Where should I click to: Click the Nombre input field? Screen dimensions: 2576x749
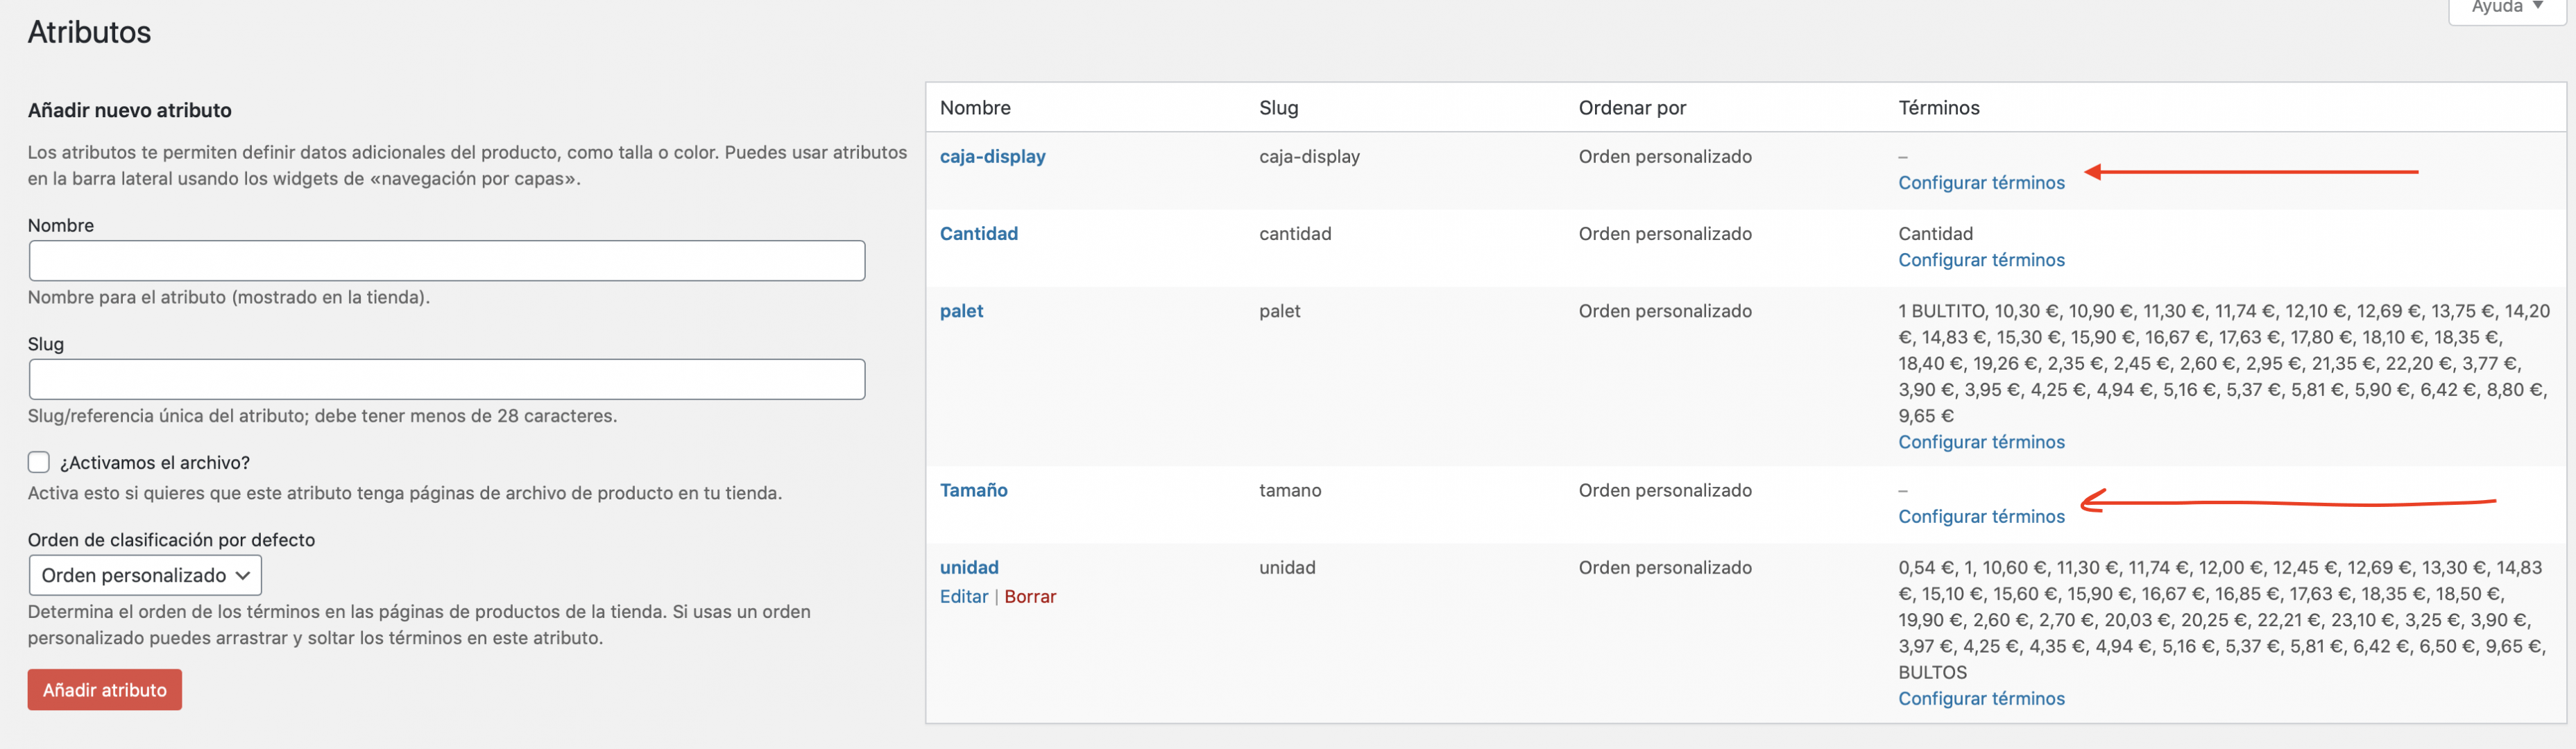[447, 260]
